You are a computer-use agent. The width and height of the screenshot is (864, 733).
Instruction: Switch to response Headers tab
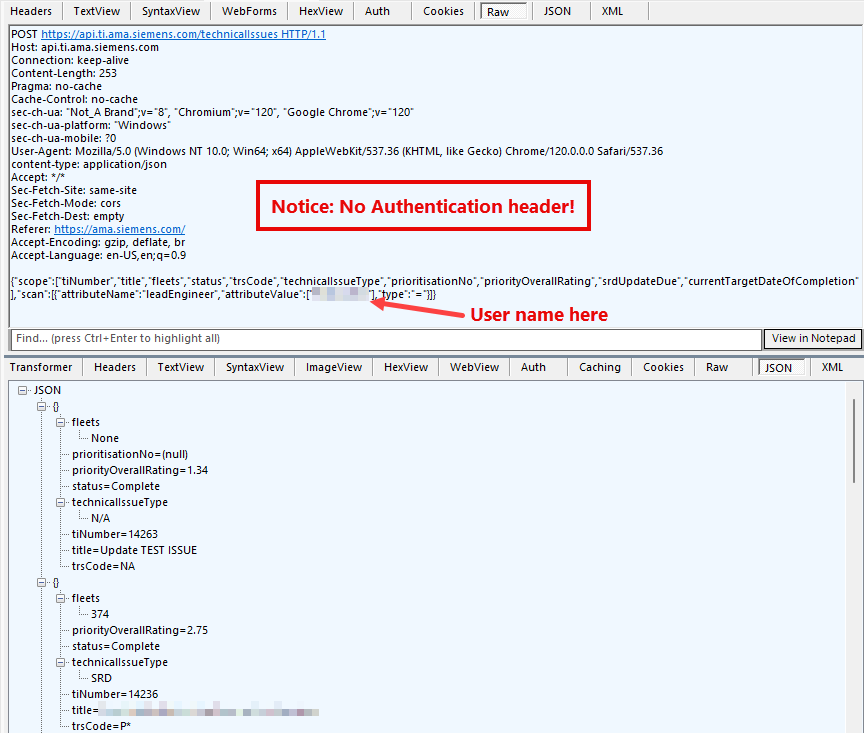[115, 367]
